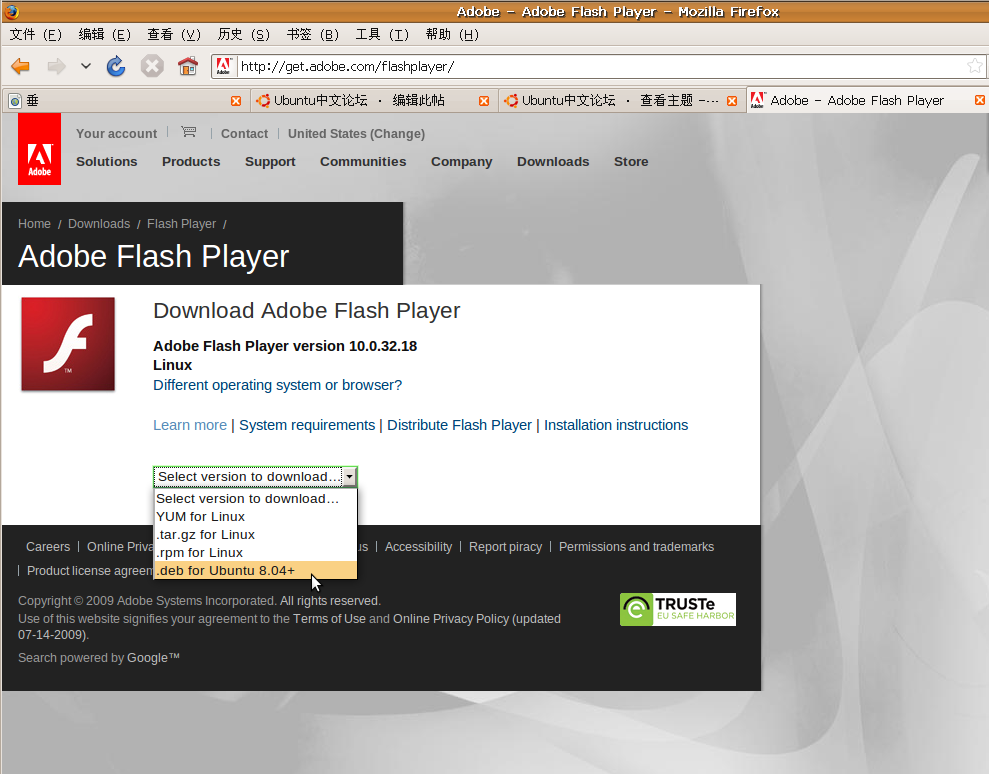Click the Flash Player breadcrumb link
The height and width of the screenshot is (774, 989).
click(x=182, y=224)
